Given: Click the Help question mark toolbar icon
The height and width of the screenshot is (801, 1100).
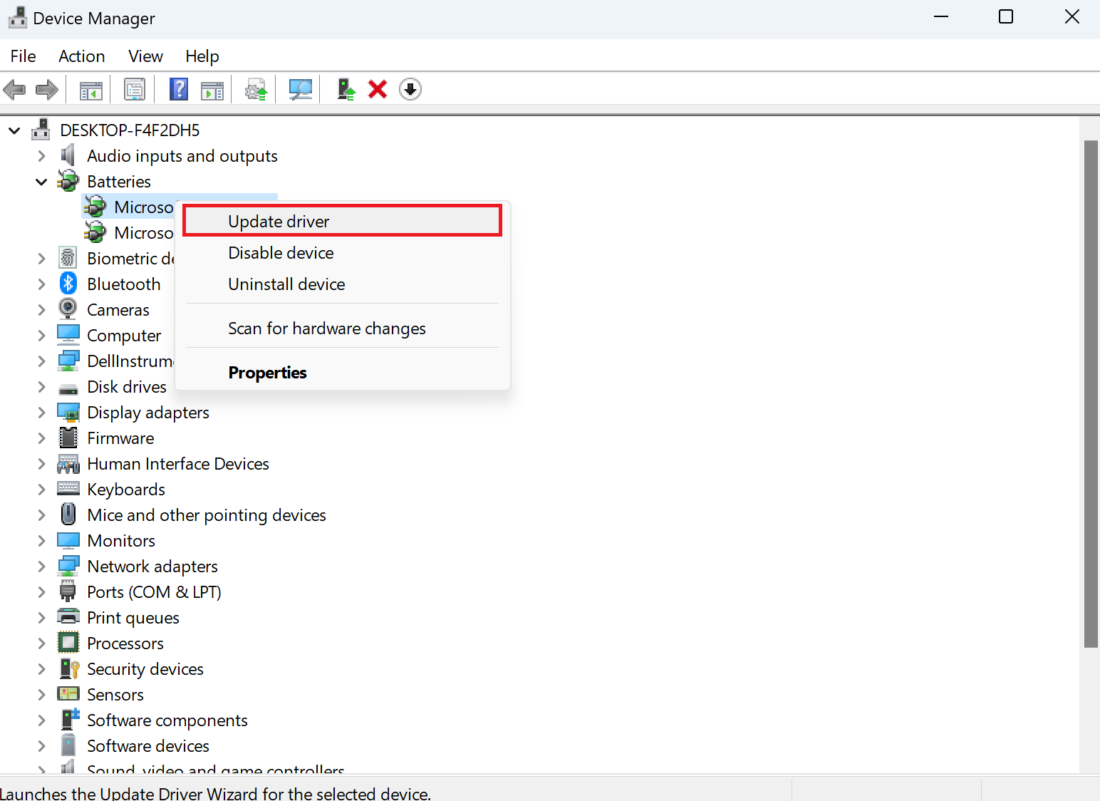Looking at the screenshot, I should coord(179,90).
